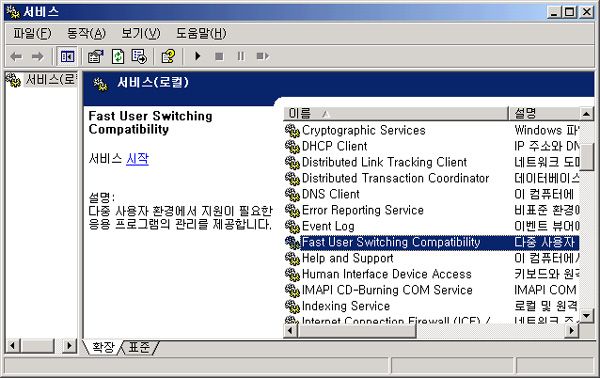Click gear icon beside Help and Support
Viewport: 600px width, 378px height.
(x=292, y=259)
